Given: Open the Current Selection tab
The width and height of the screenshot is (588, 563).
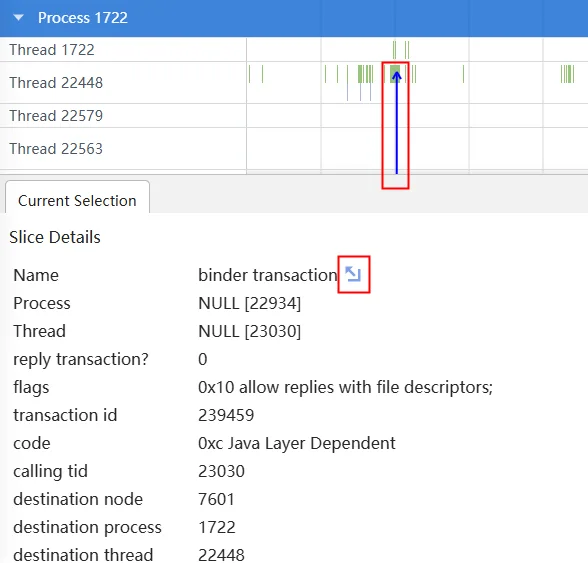Looking at the screenshot, I should click(77, 200).
